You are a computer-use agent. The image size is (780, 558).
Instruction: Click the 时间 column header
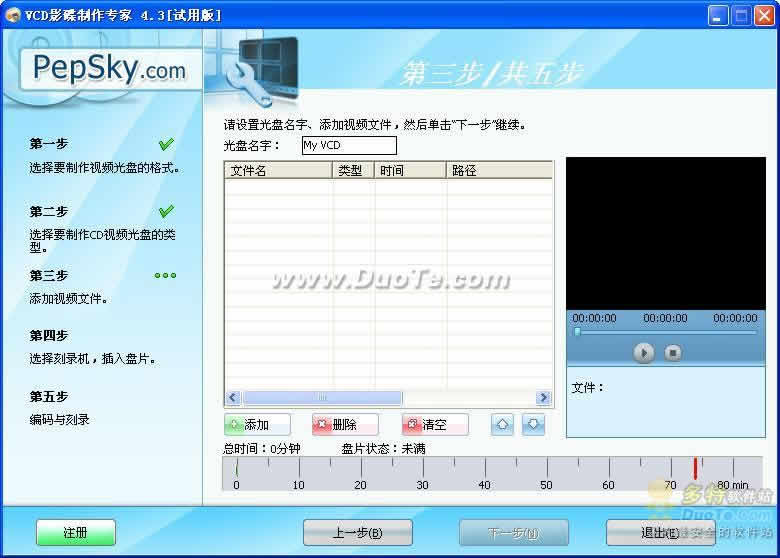click(x=410, y=171)
